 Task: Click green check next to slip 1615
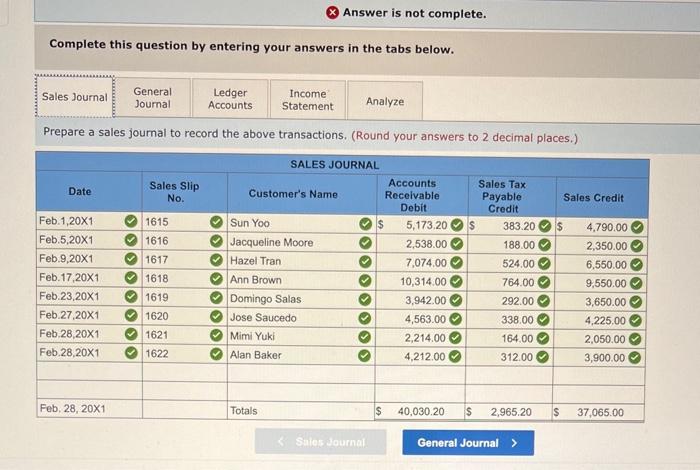[x=217, y=222]
